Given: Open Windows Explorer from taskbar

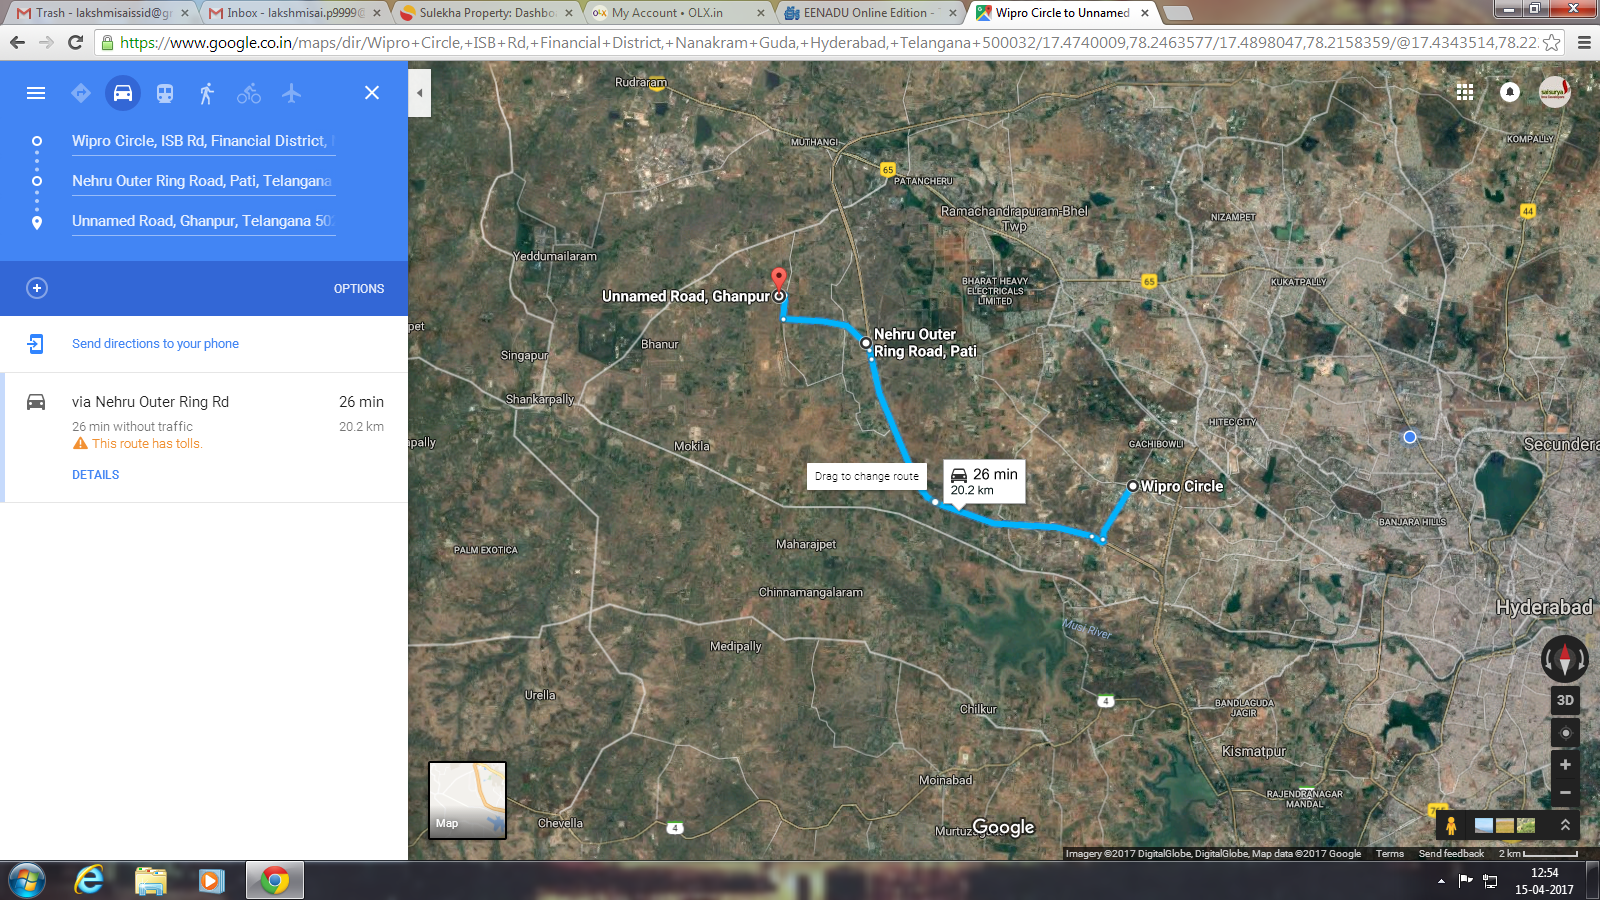Looking at the screenshot, I should [x=150, y=881].
